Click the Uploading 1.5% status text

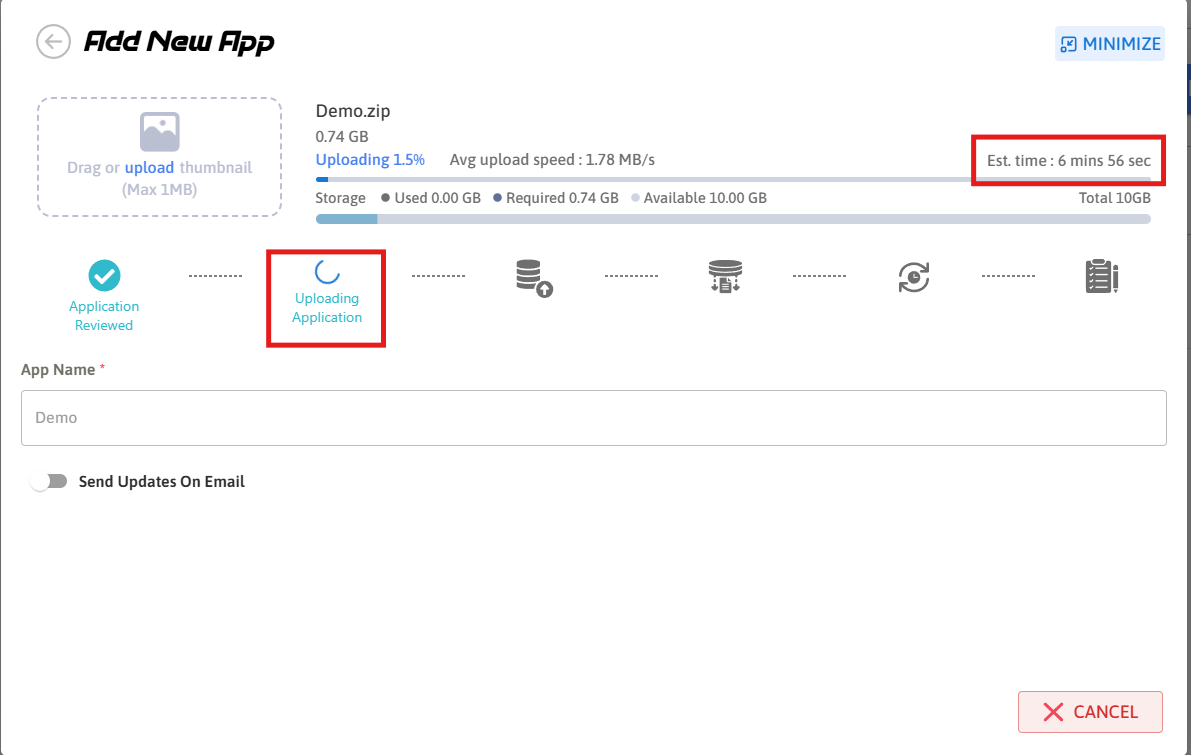pos(370,160)
